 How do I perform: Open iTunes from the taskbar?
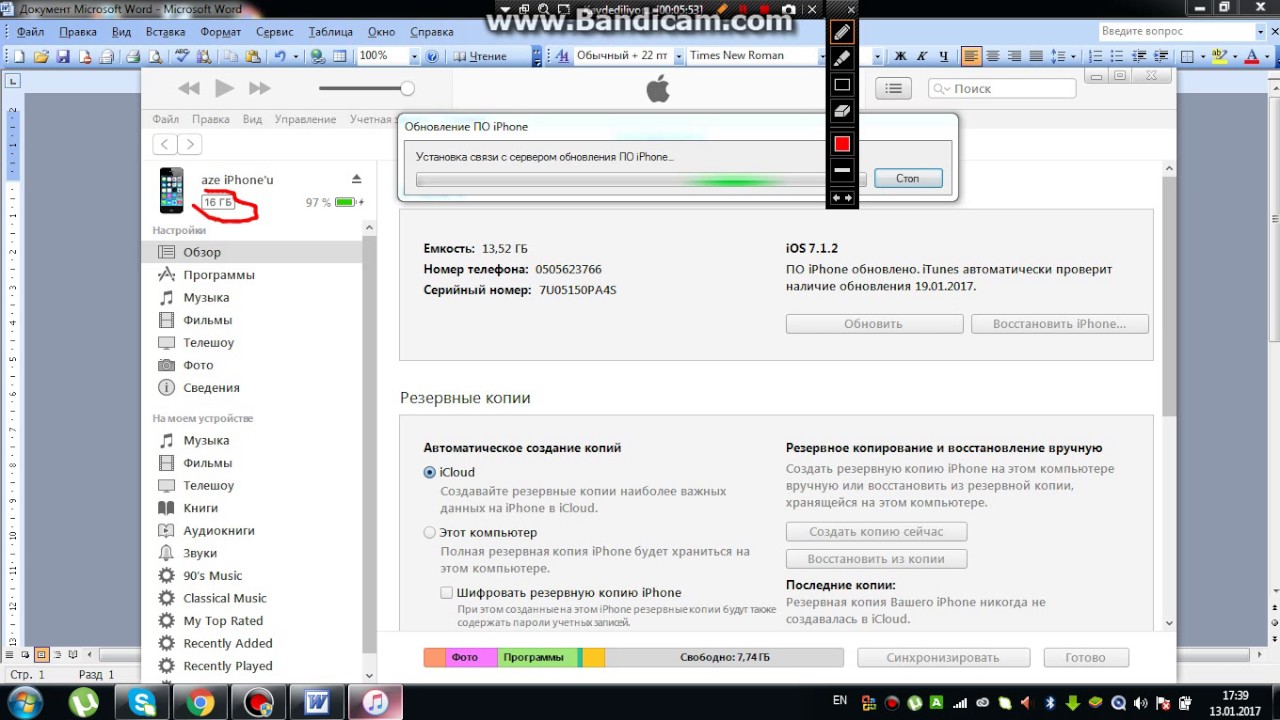[376, 702]
